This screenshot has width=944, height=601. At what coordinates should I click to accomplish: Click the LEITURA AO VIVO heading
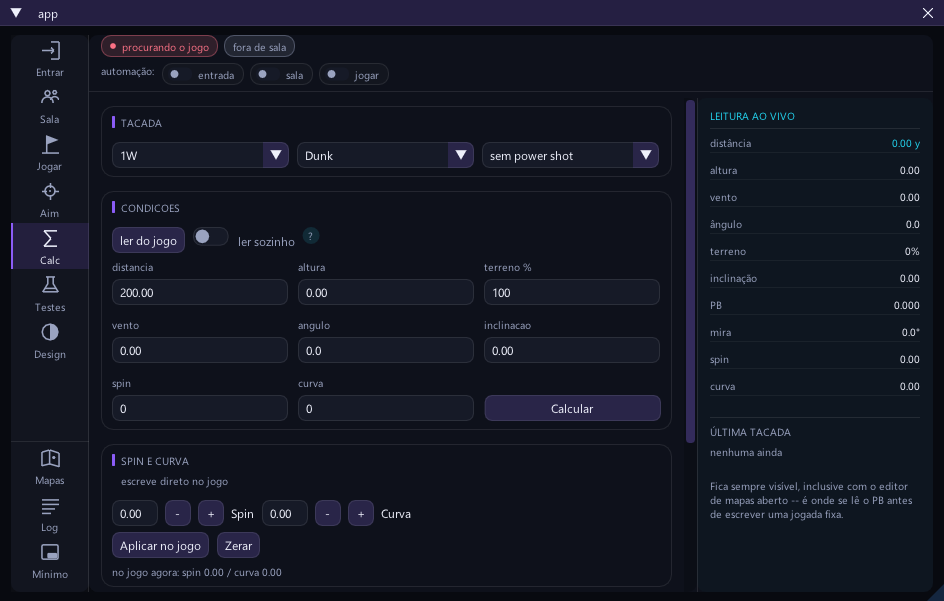(752, 116)
